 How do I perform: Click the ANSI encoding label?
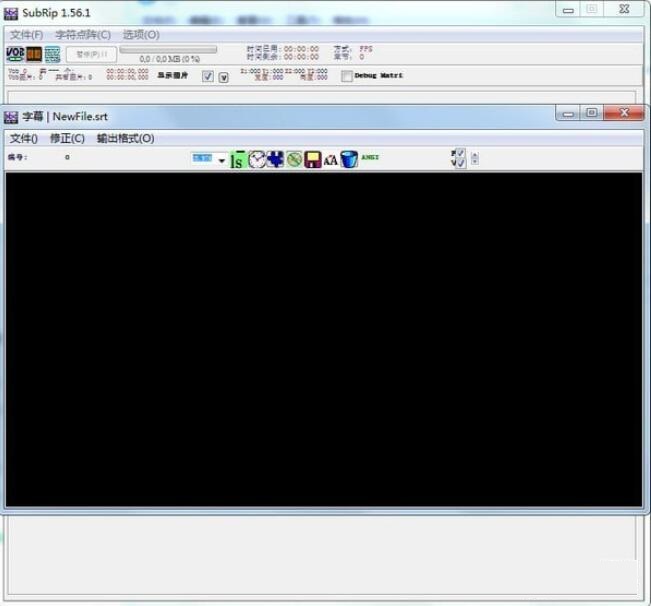370,158
